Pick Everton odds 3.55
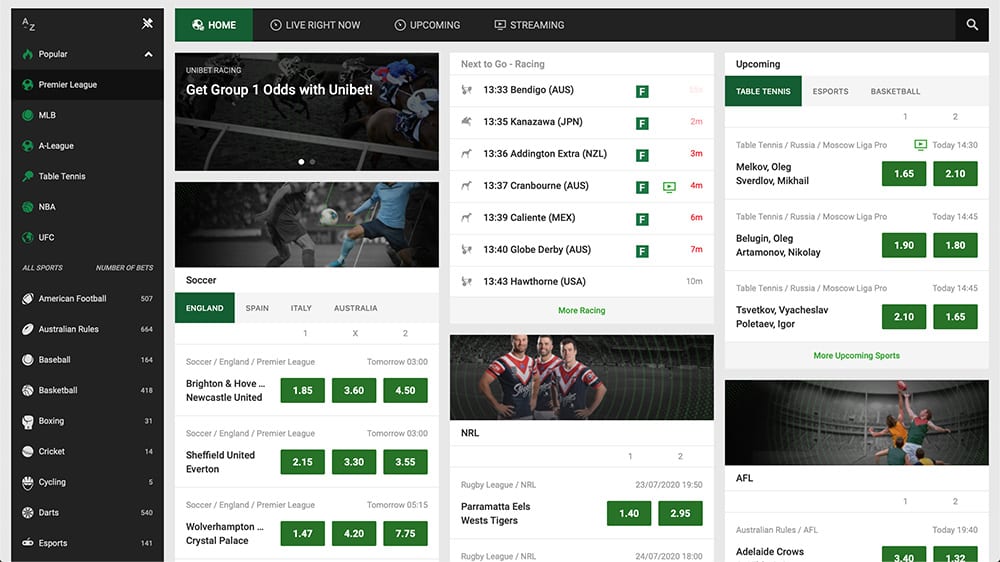The width and height of the screenshot is (1000, 562). click(x=405, y=462)
